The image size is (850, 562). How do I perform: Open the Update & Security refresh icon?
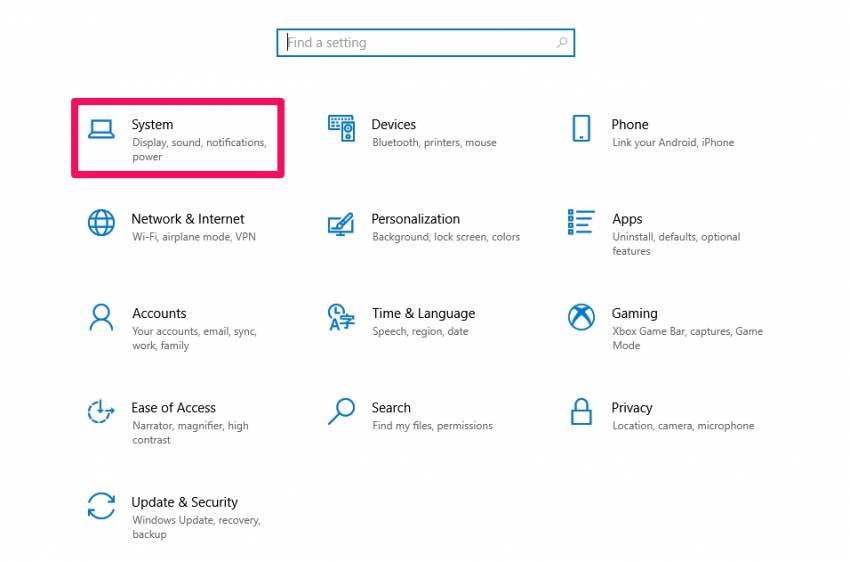(101, 506)
